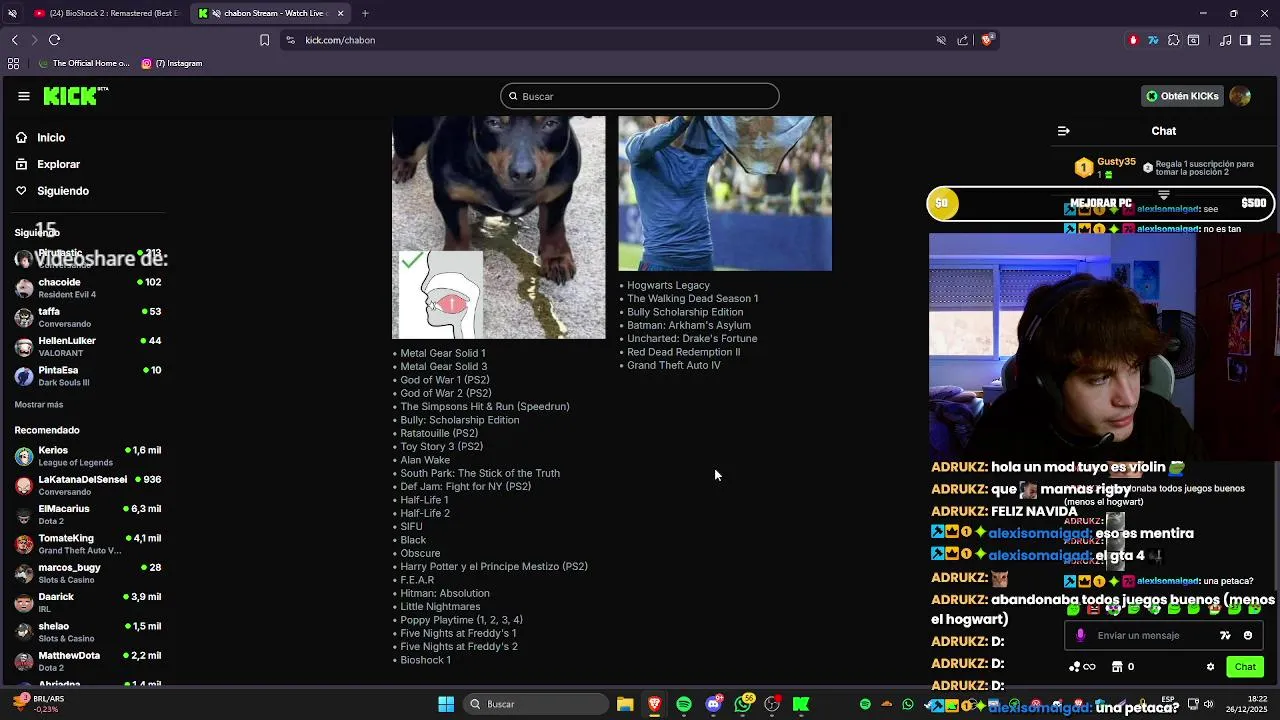1280x720 pixels.
Task: Open recommended channel ElMacarius
Action: 88,515
